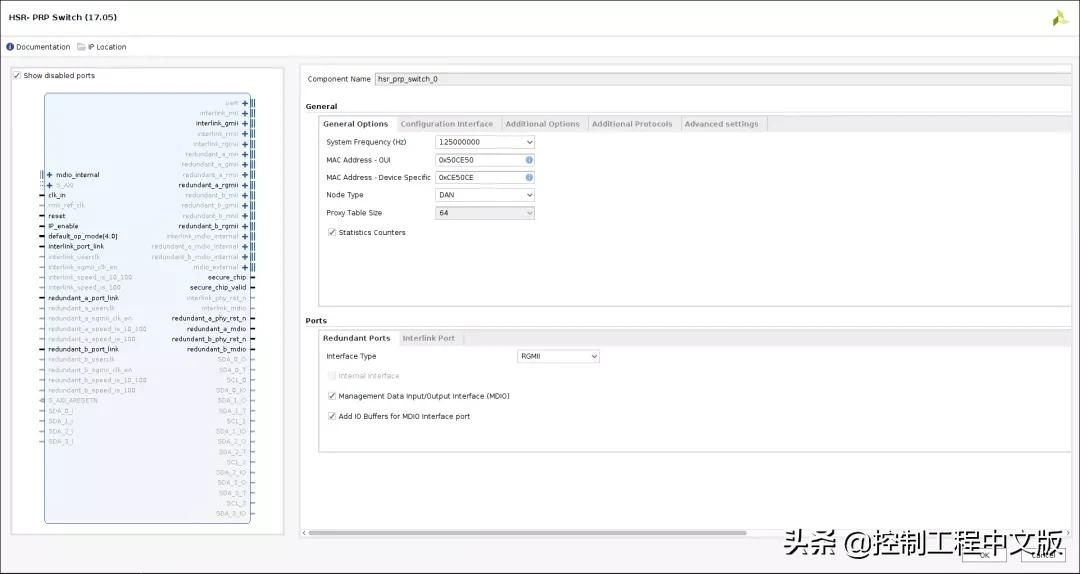Click the IP Location folder icon

coord(81,47)
